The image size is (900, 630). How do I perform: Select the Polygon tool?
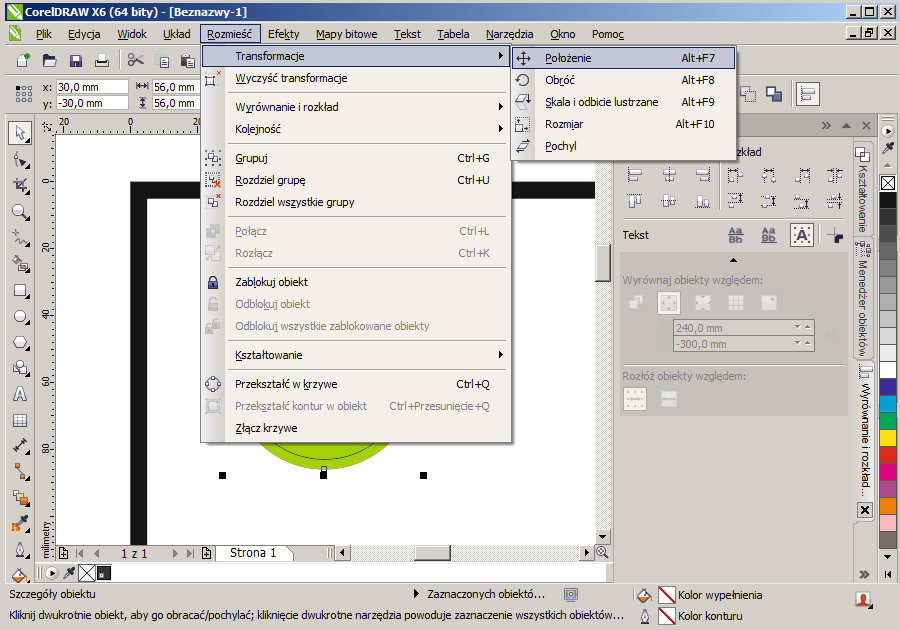[x=20, y=343]
